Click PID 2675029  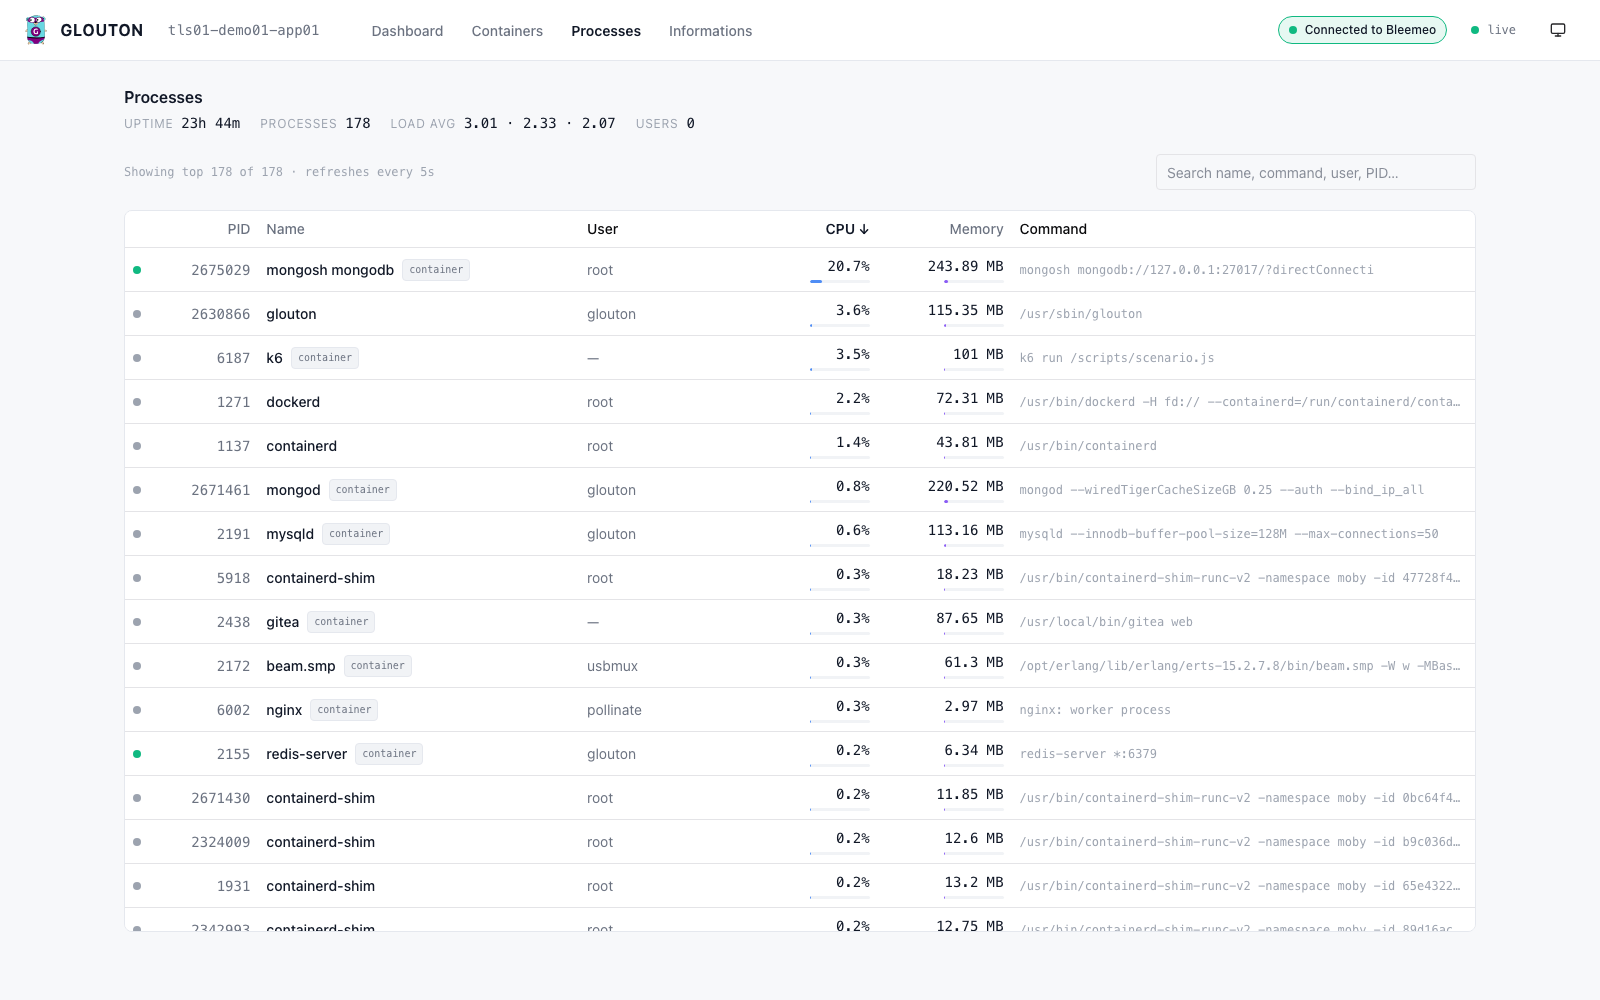pos(221,270)
